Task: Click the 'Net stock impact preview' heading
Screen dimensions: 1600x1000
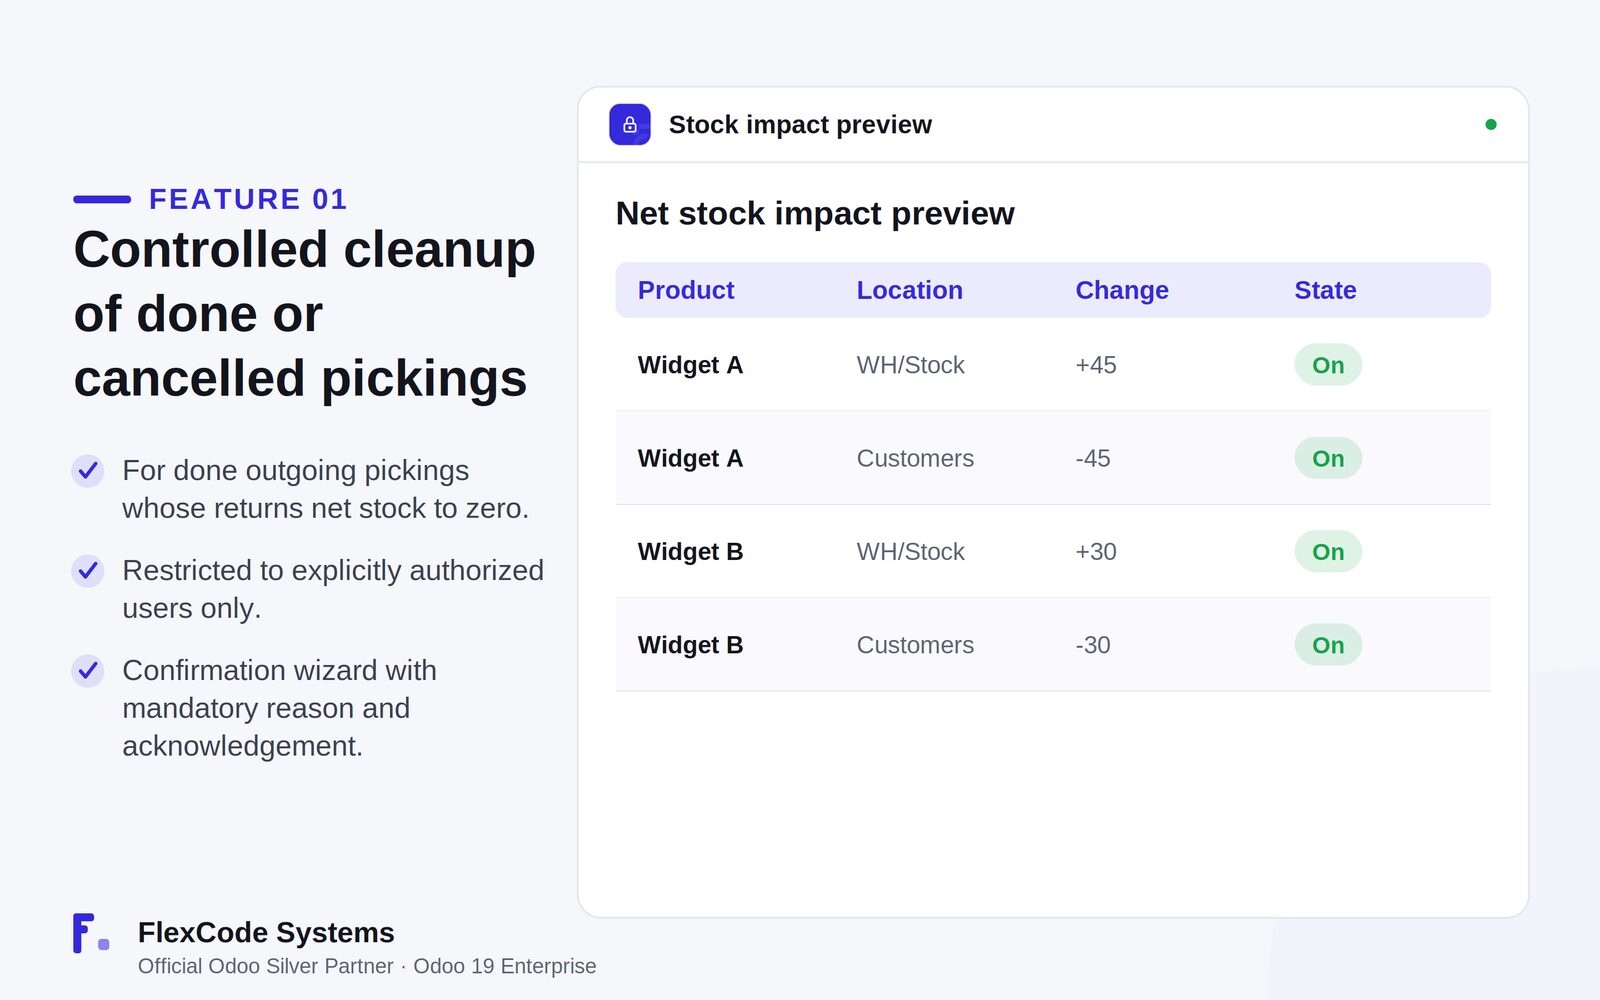Action: (815, 213)
